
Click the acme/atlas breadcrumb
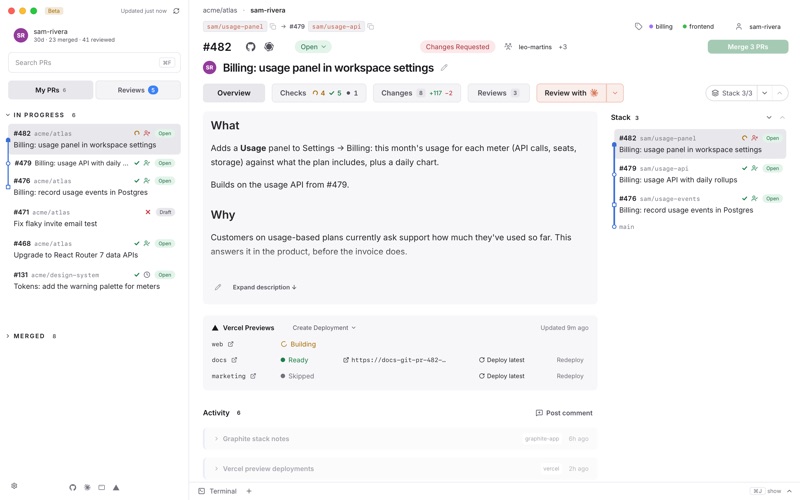[220, 10]
